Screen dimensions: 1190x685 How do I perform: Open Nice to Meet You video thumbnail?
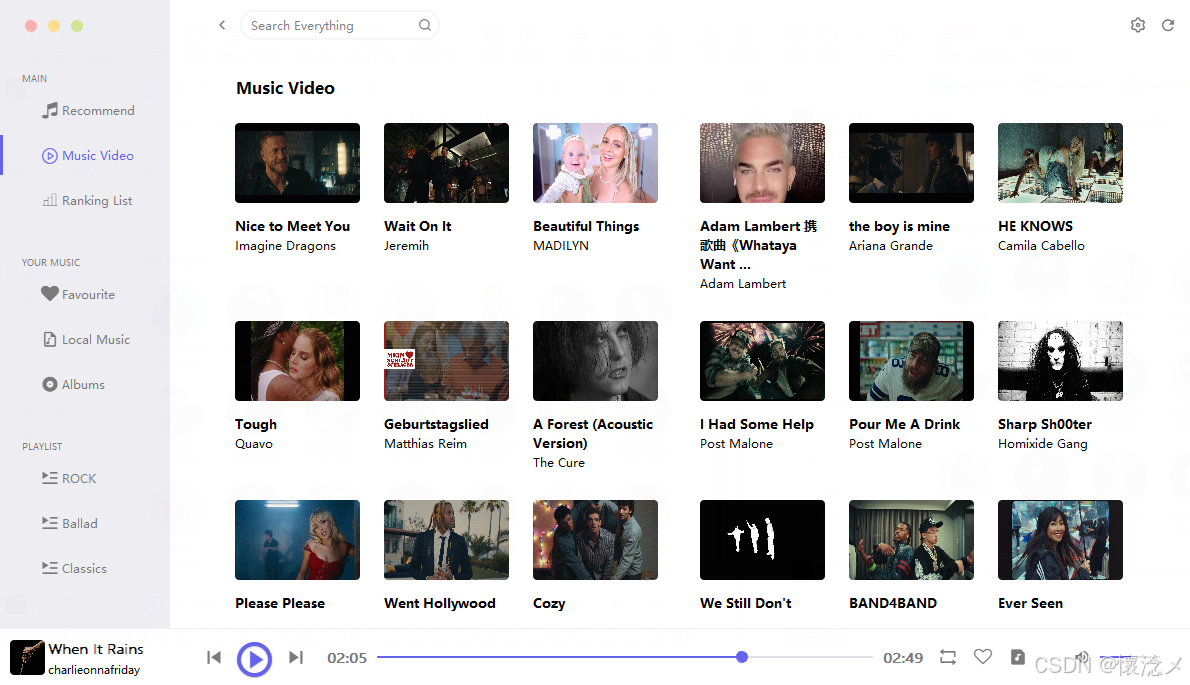coord(298,163)
